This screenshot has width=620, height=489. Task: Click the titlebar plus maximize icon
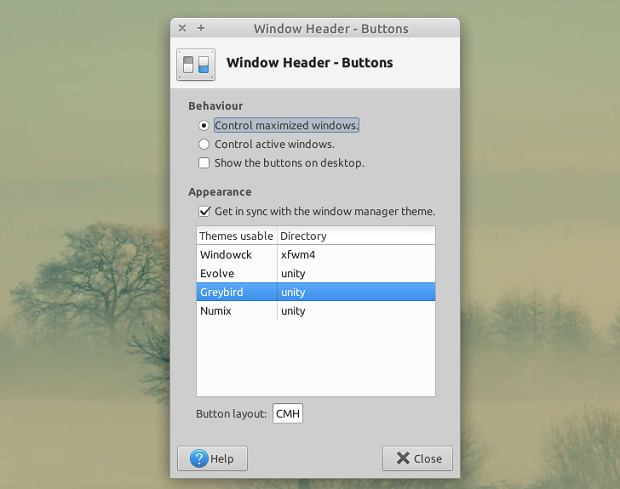(201, 28)
